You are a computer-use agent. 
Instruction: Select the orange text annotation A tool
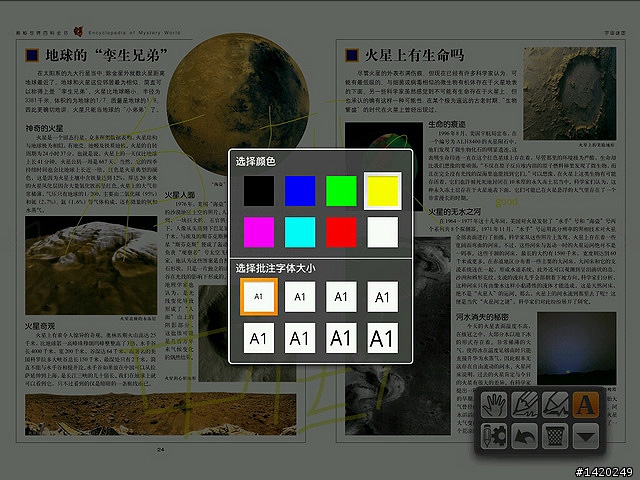[586, 404]
